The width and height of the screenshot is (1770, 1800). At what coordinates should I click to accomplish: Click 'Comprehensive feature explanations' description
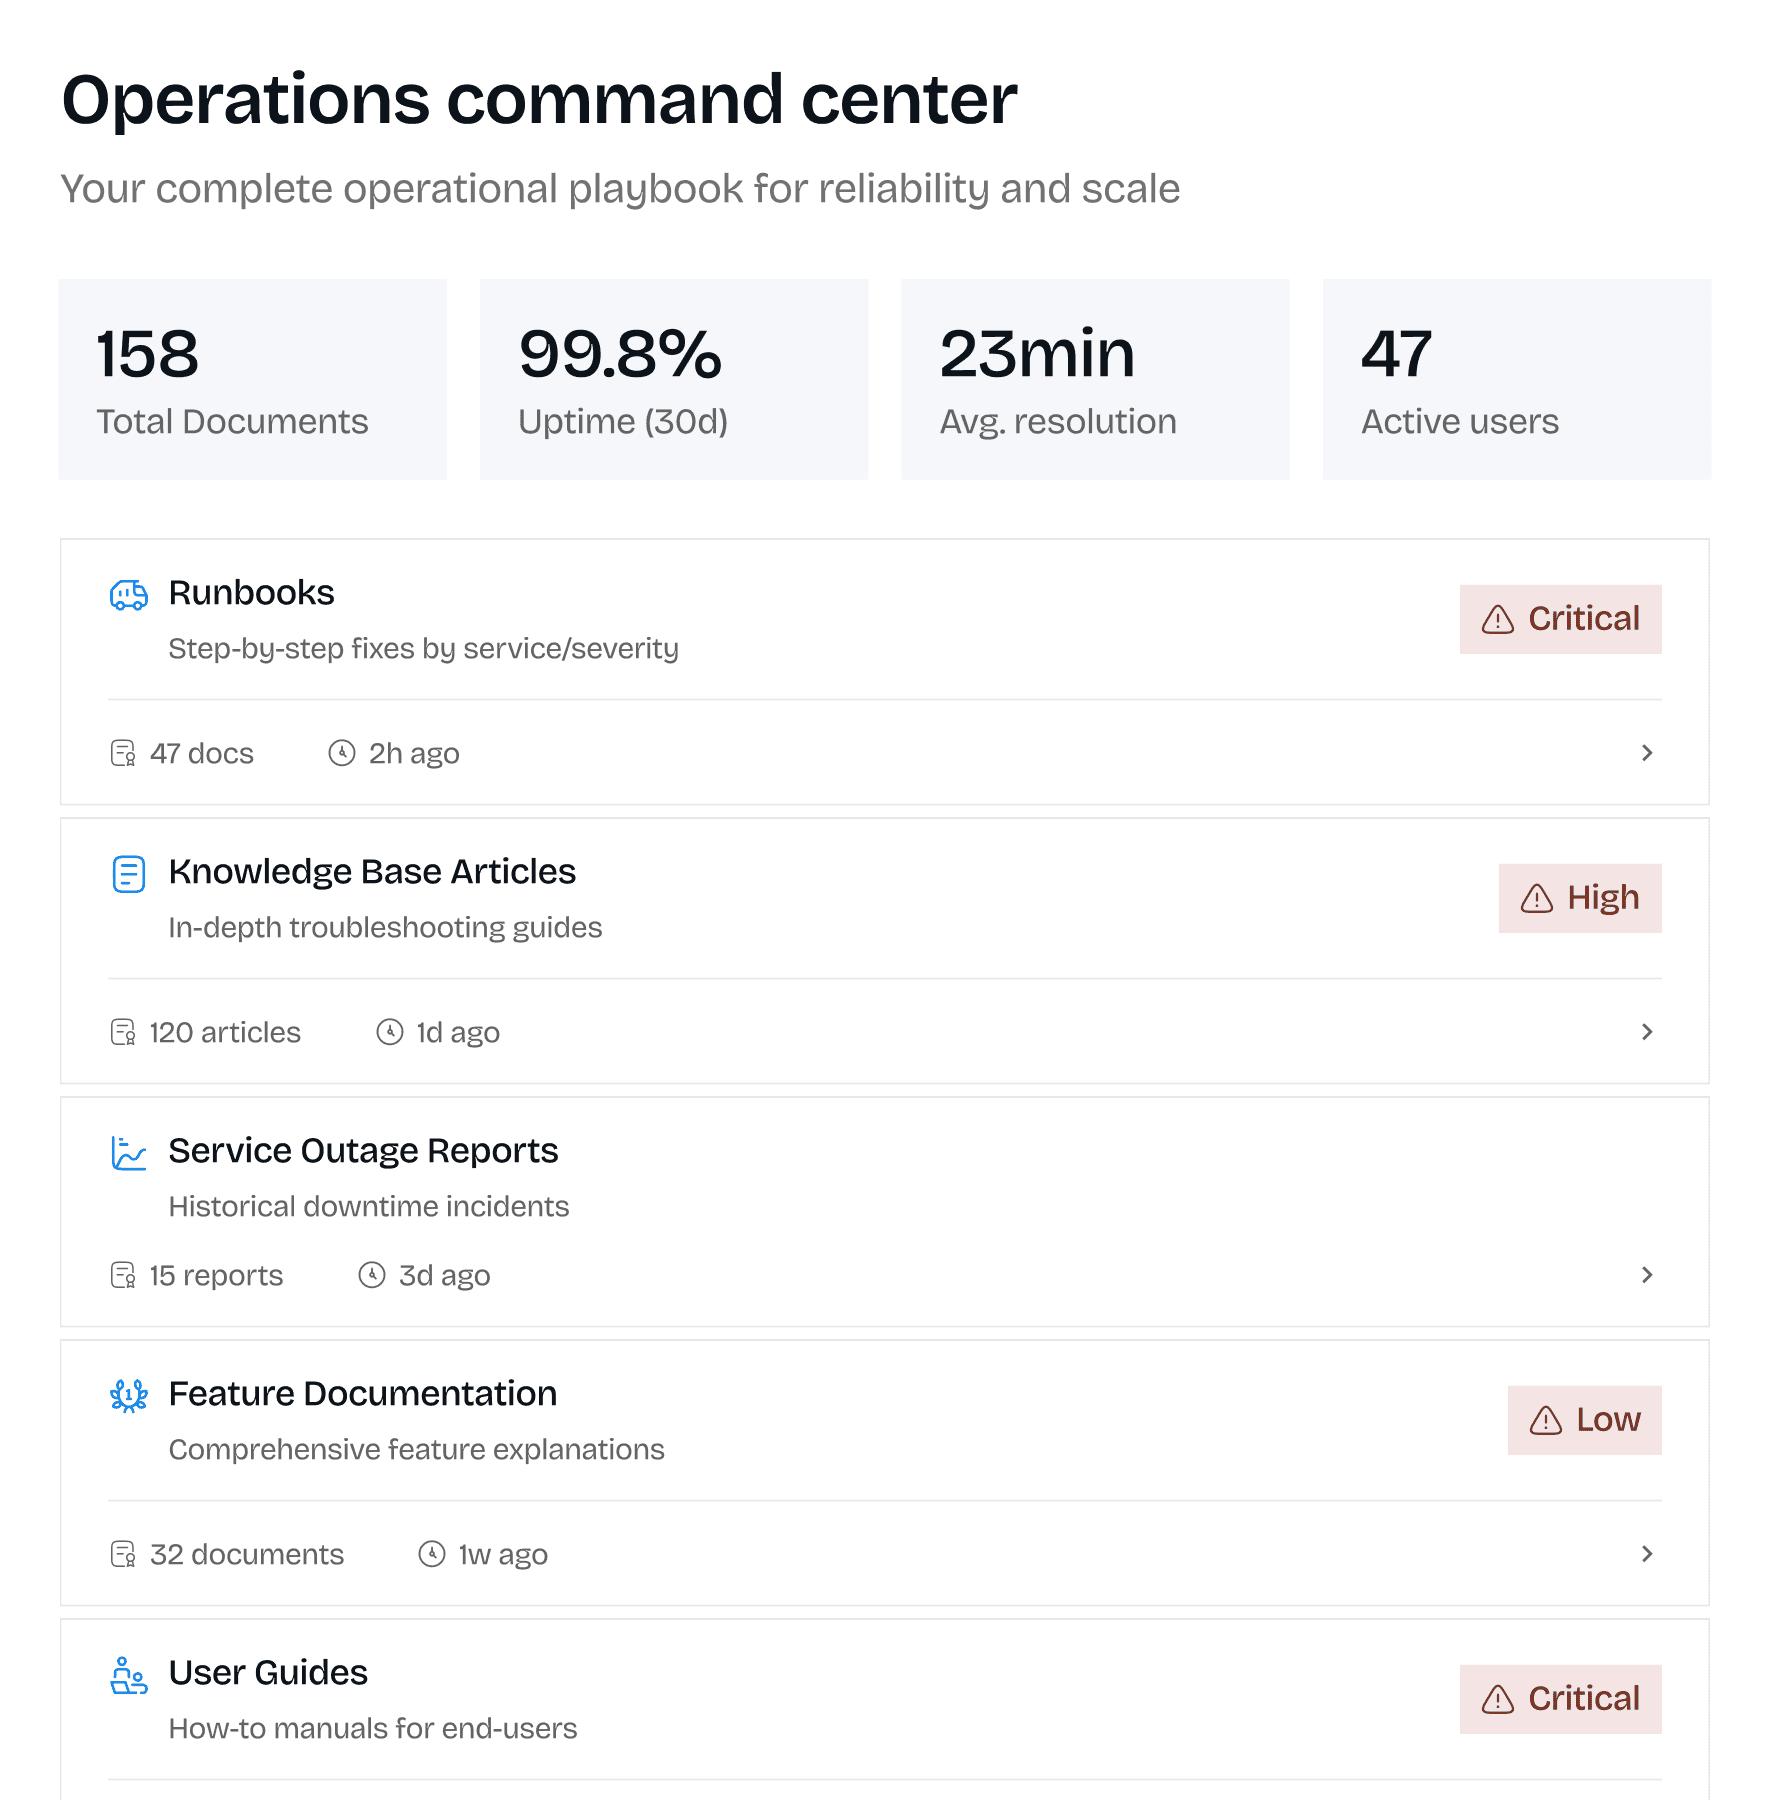[x=416, y=1450]
